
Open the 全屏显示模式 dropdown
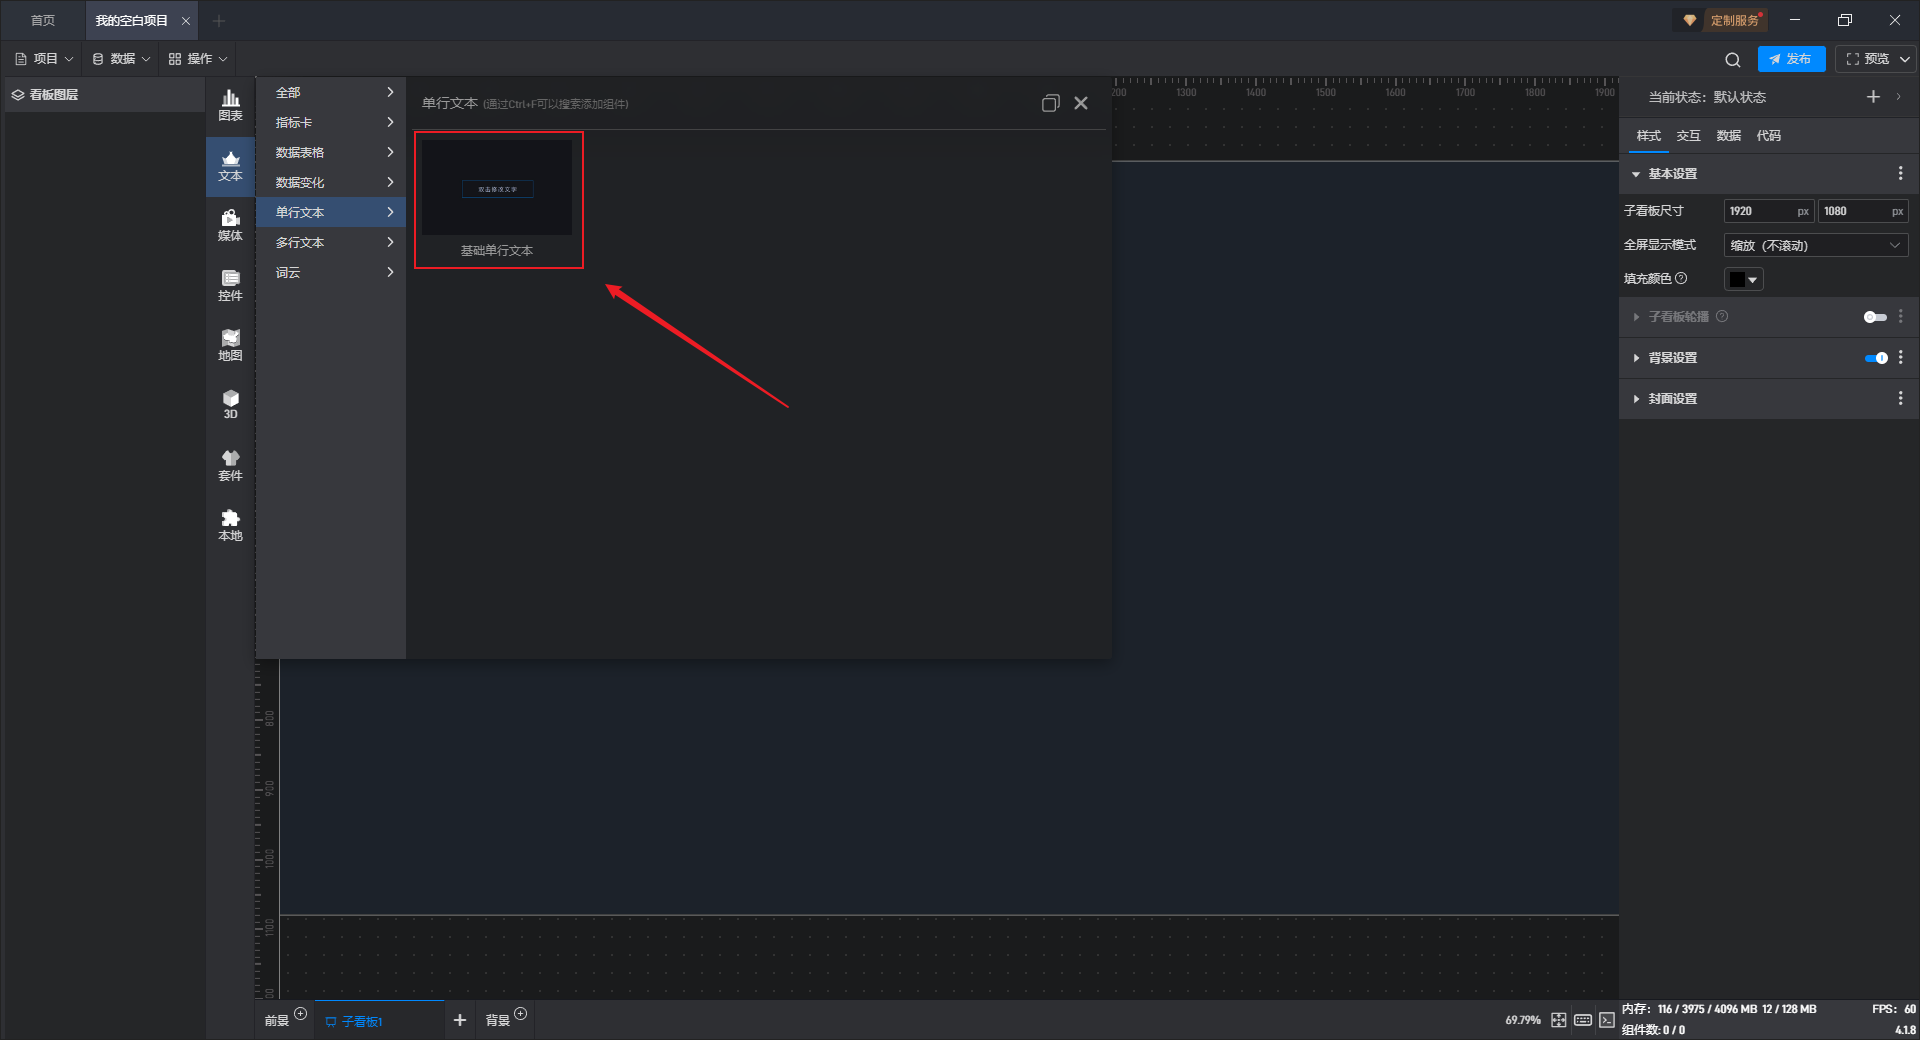[x=1815, y=245]
